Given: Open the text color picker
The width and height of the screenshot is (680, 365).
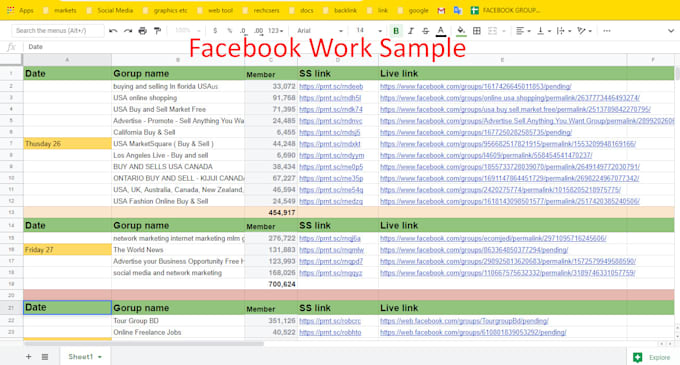Looking at the screenshot, I should pyautogui.click(x=441, y=31).
